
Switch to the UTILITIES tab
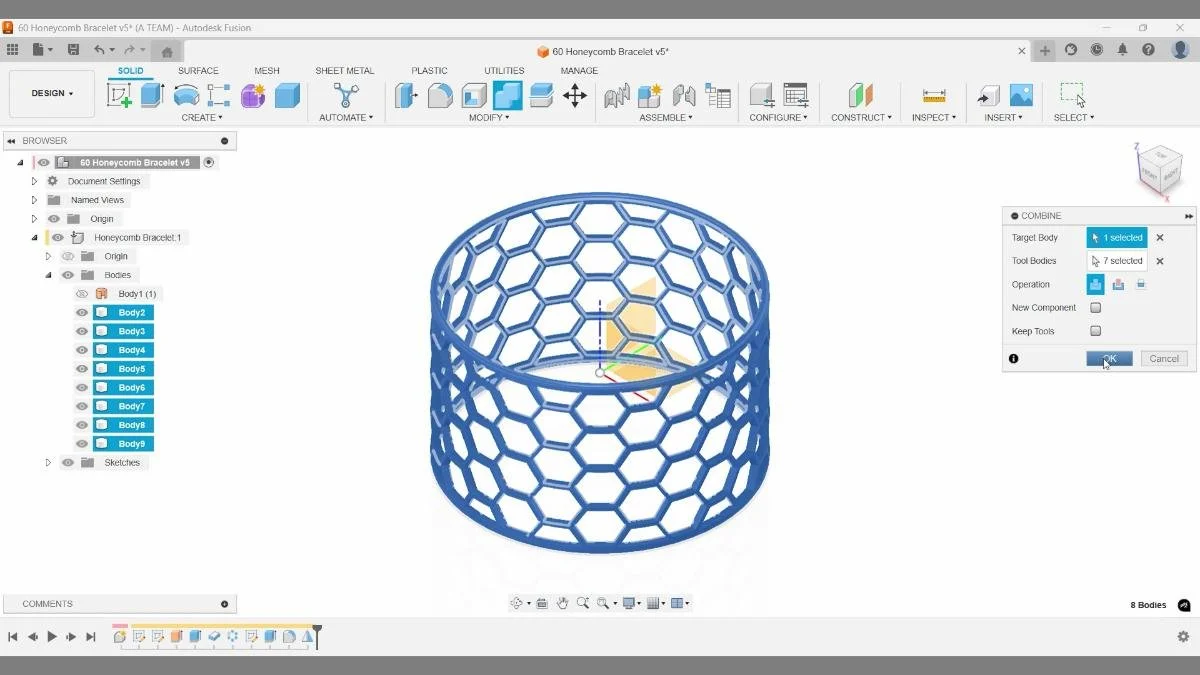tap(504, 71)
